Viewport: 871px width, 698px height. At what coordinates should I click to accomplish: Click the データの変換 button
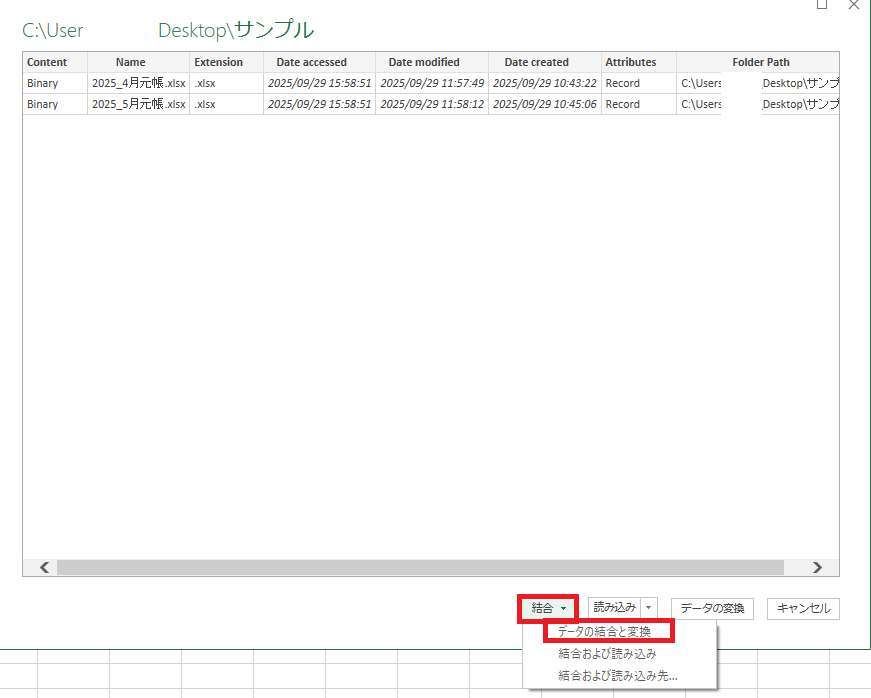[711, 608]
